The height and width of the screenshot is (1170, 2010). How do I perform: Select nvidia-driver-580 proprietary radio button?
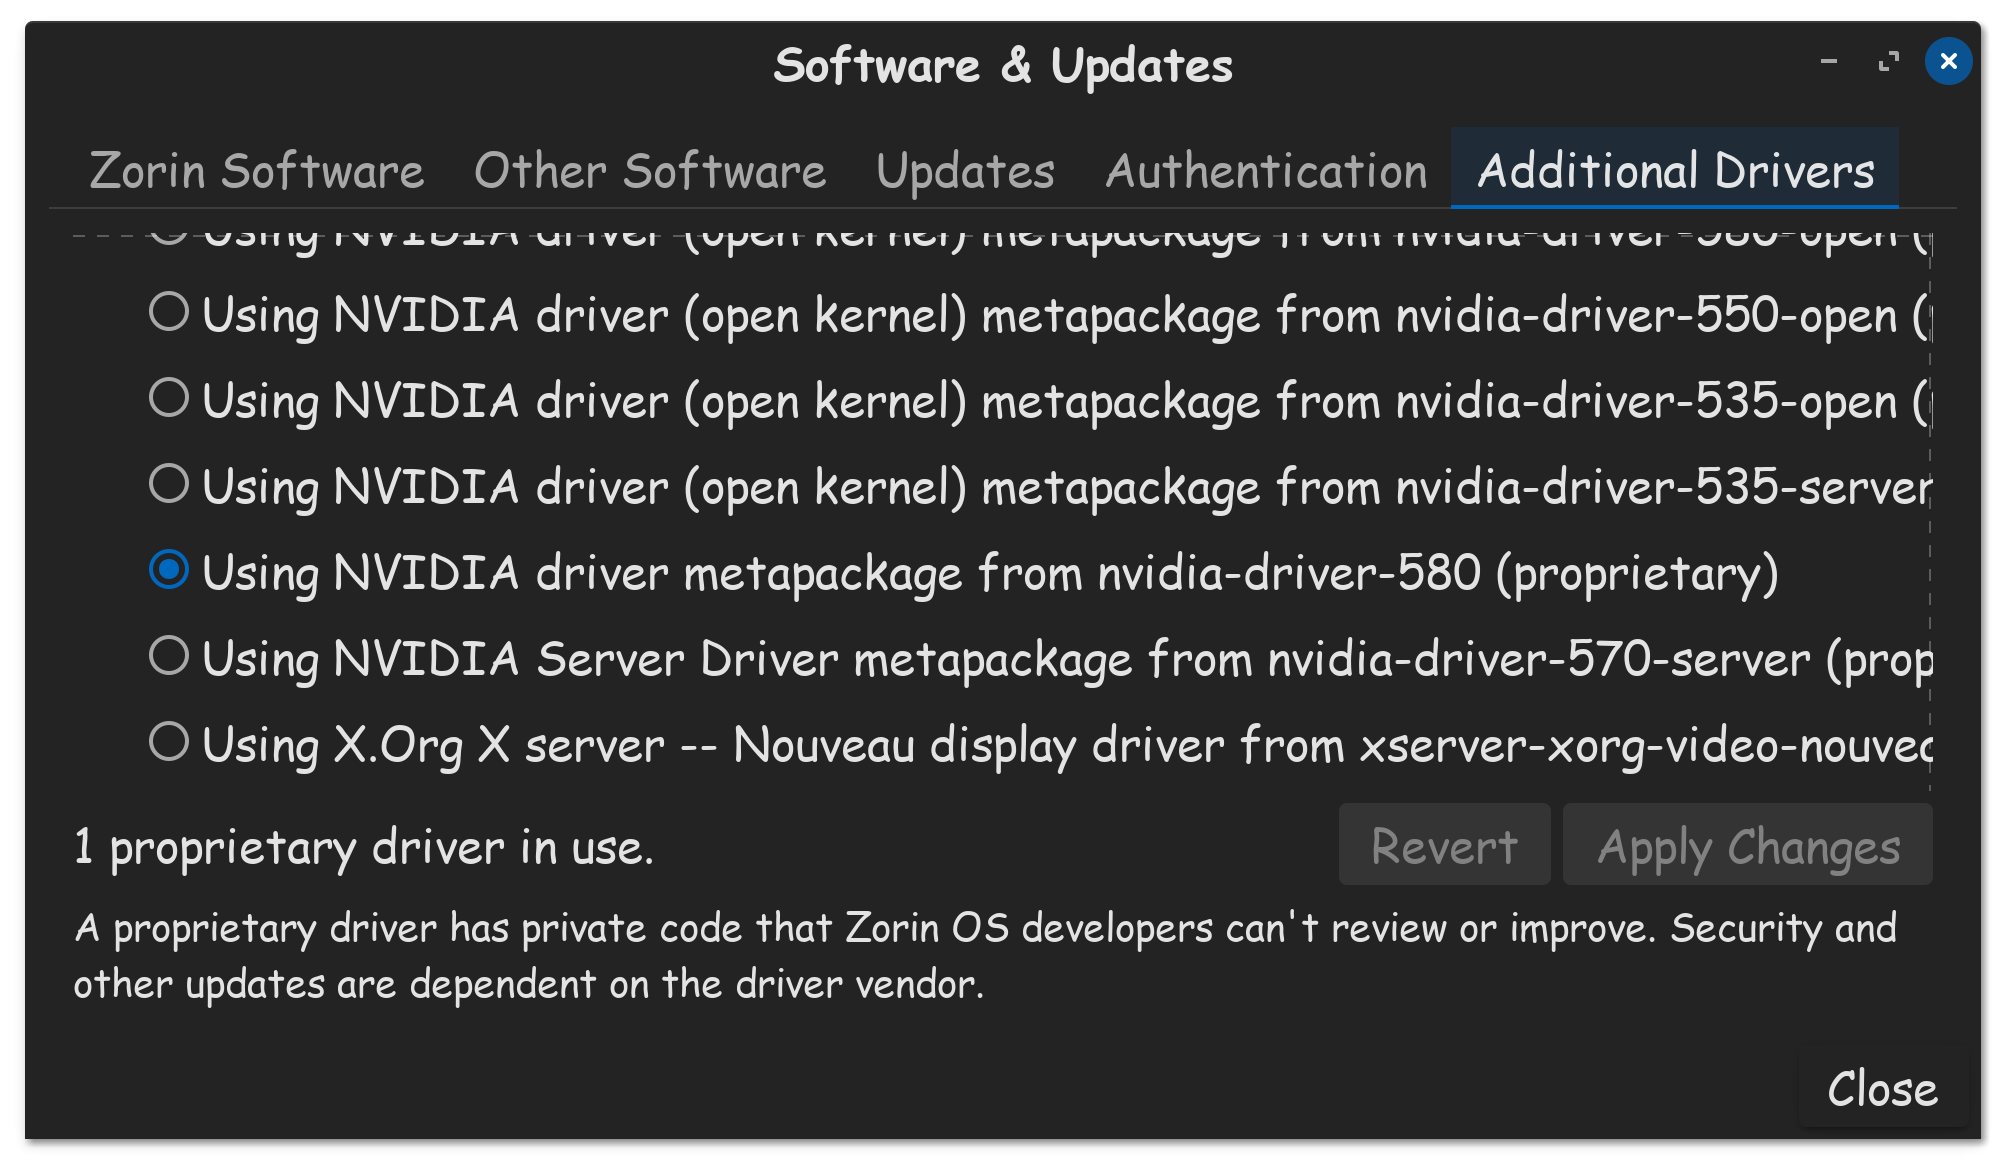point(169,571)
